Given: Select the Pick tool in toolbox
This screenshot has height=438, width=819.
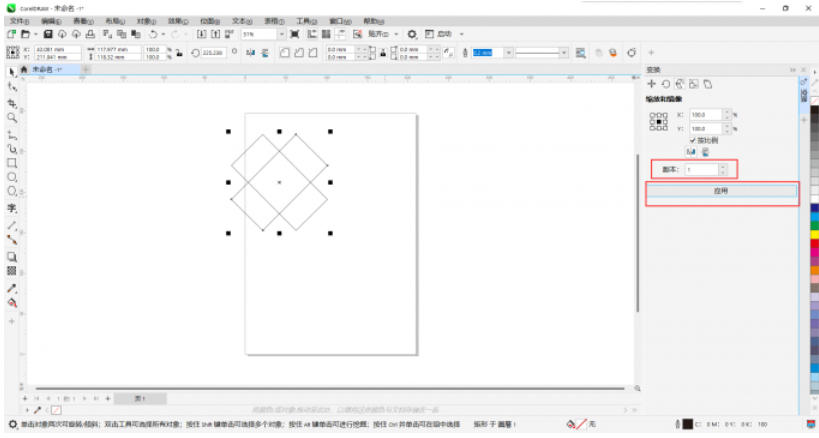Looking at the screenshot, I should point(12,72).
